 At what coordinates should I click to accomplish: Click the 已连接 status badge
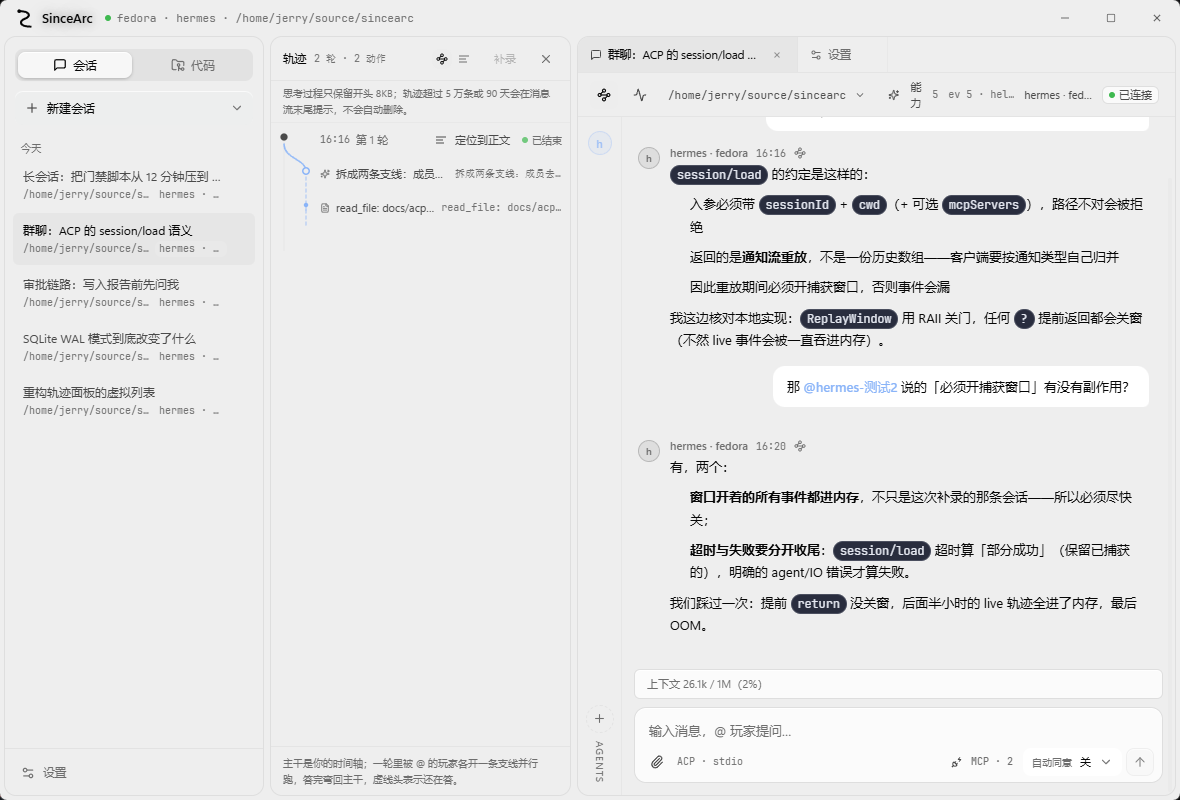click(1130, 95)
